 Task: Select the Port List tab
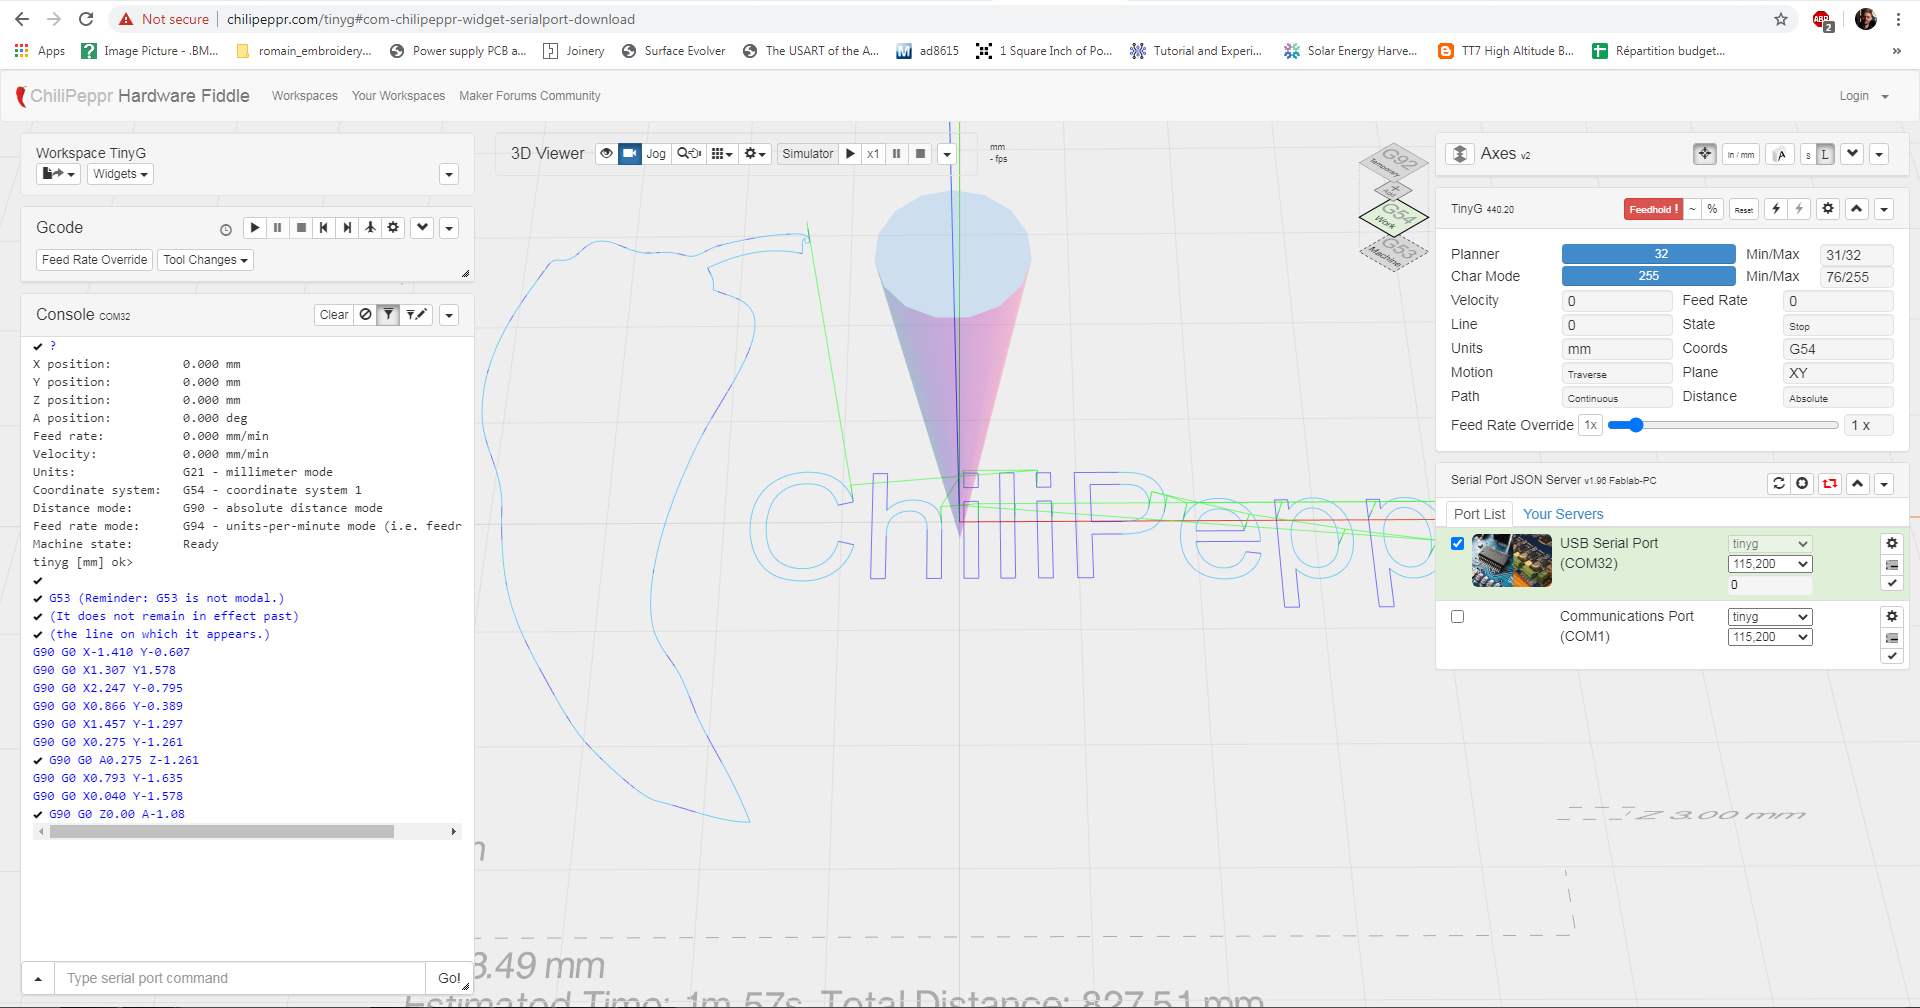click(1479, 514)
